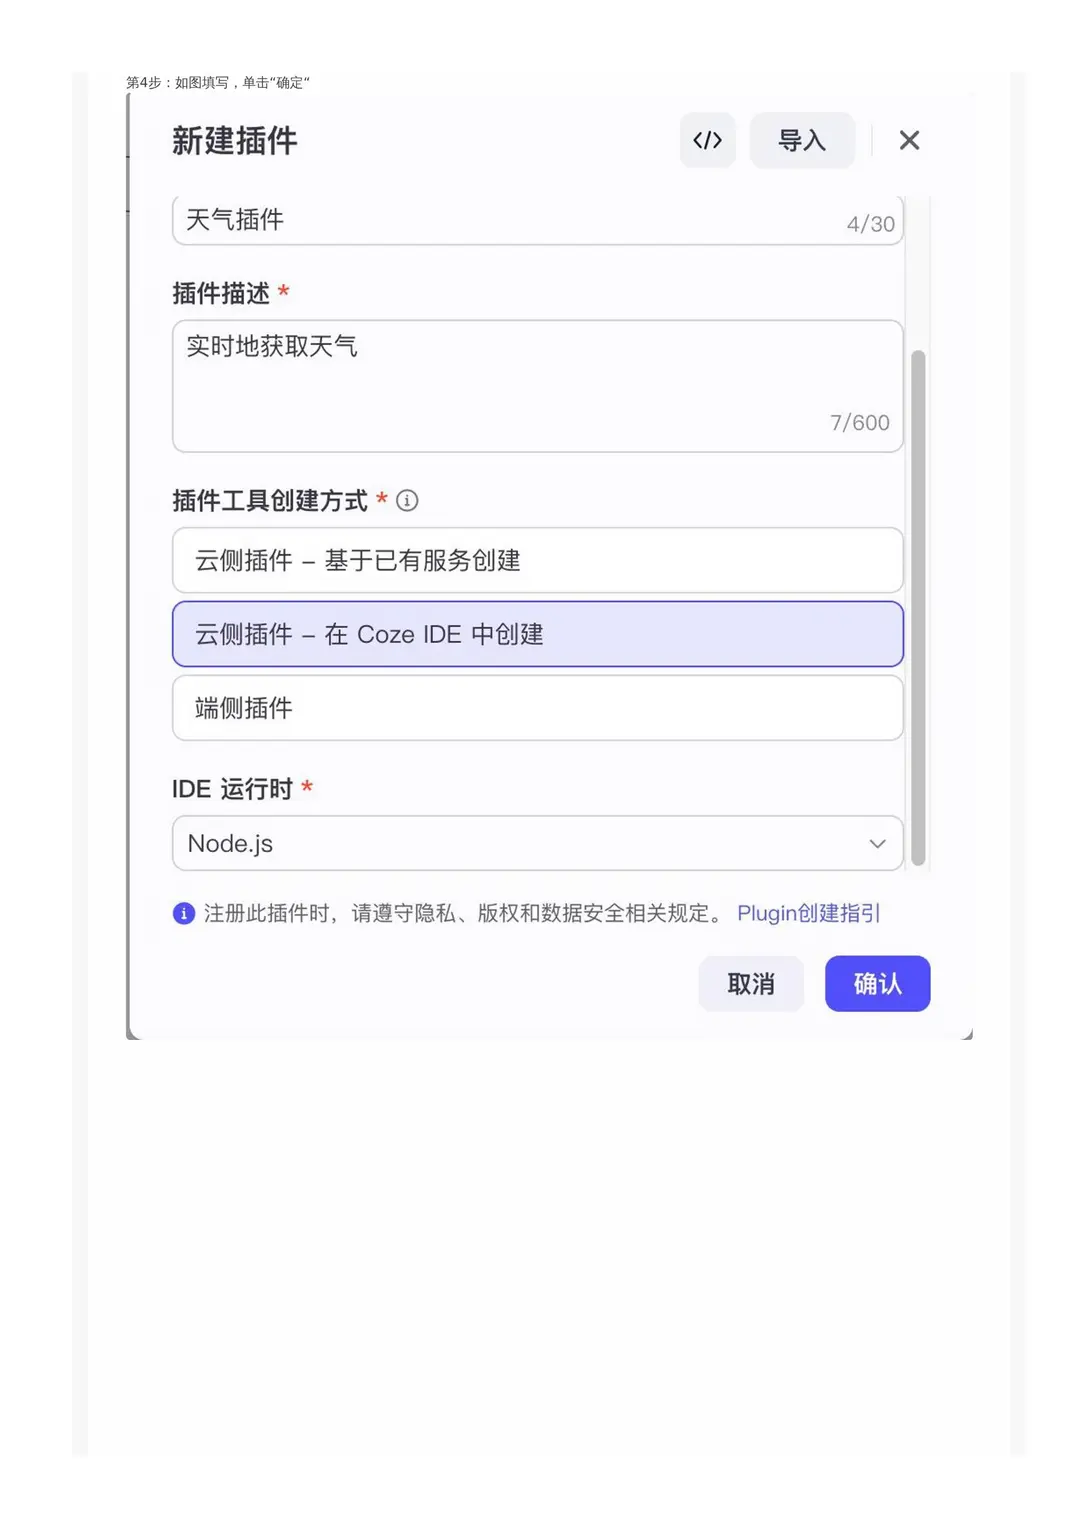
Task: Open the code view icon button
Action: [x=707, y=140]
